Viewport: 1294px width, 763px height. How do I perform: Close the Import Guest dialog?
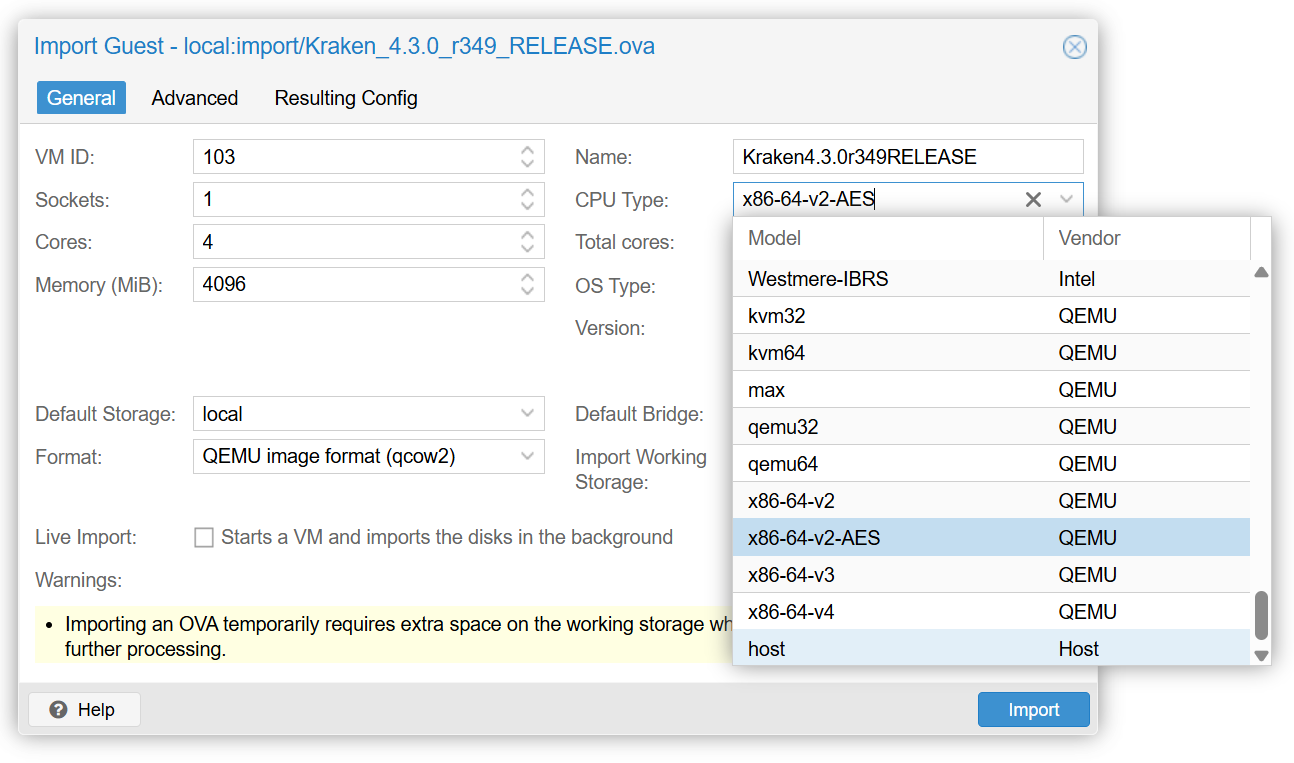1074,47
